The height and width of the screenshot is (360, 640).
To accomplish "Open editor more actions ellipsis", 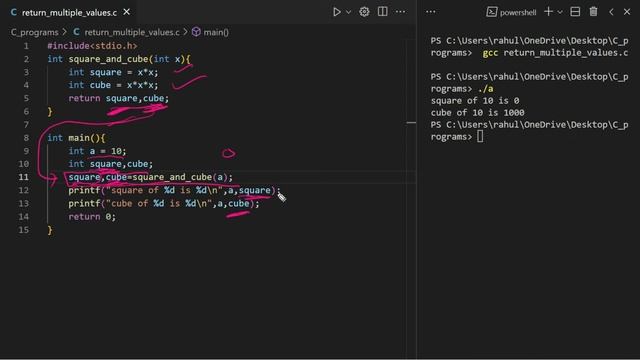I will [401, 12].
